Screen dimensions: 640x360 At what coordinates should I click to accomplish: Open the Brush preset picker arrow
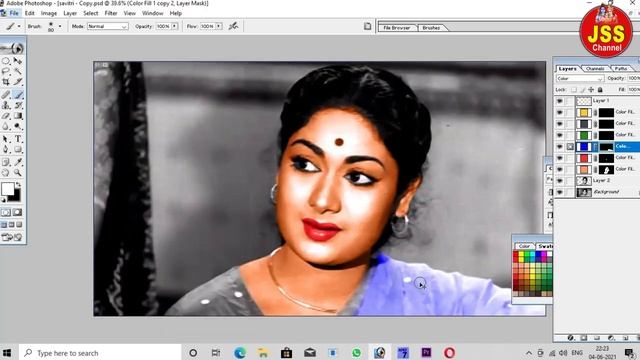point(60,26)
